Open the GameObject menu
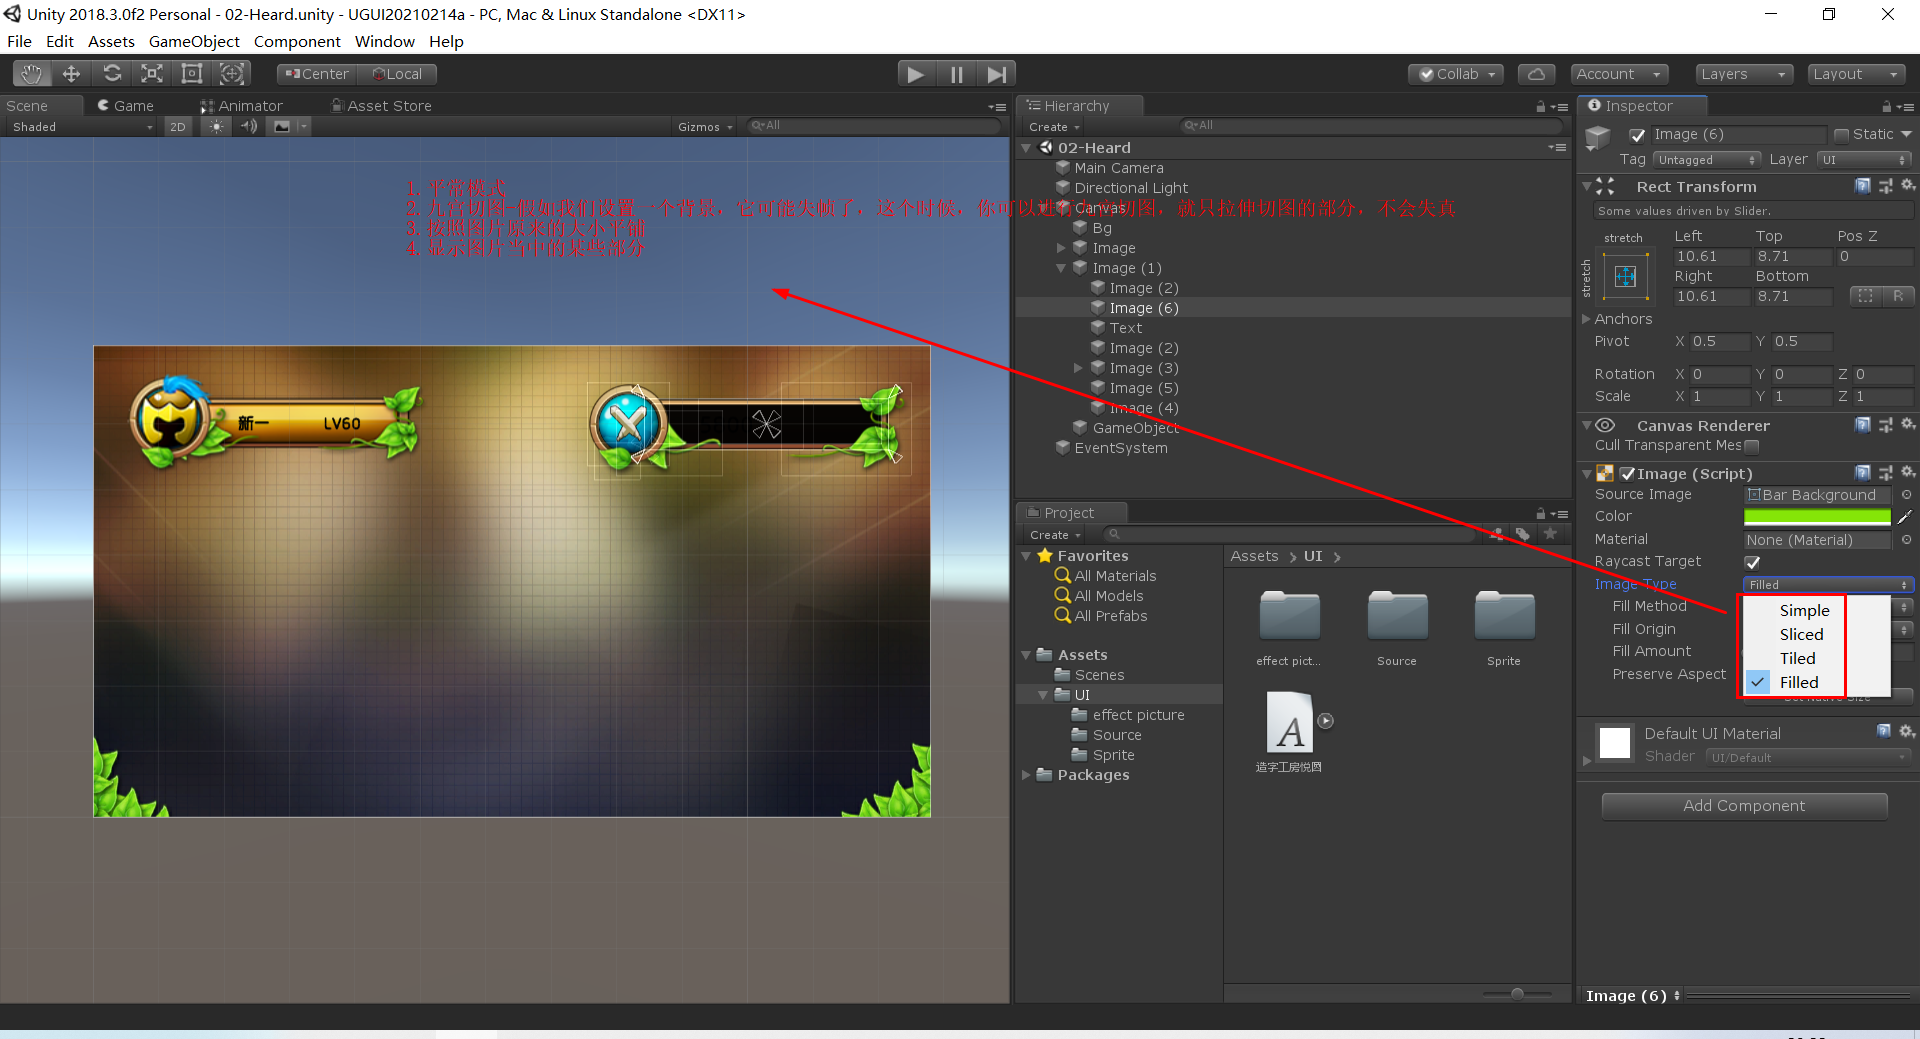The height and width of the screenshot is (1039, 1920). [194, 41]
